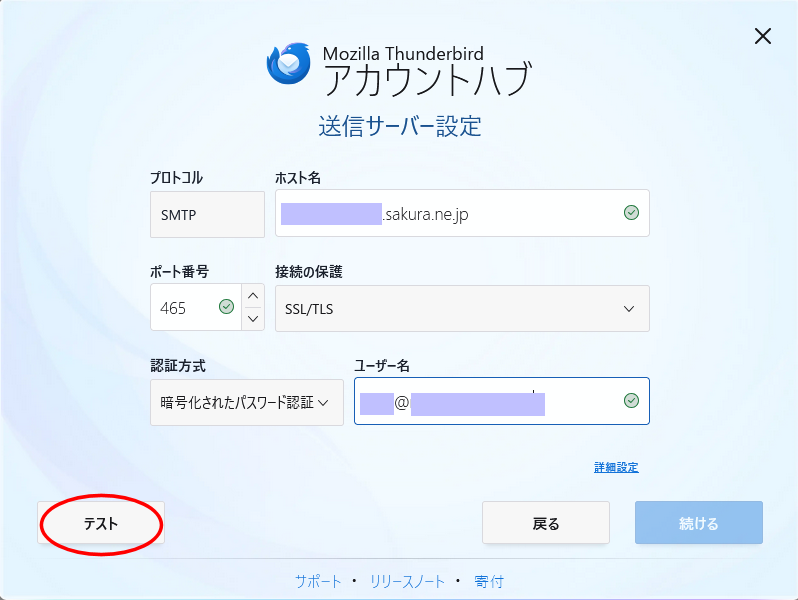The image size is (798, 600).
Task: Open the リリースノート link
Action: point(406,581)
